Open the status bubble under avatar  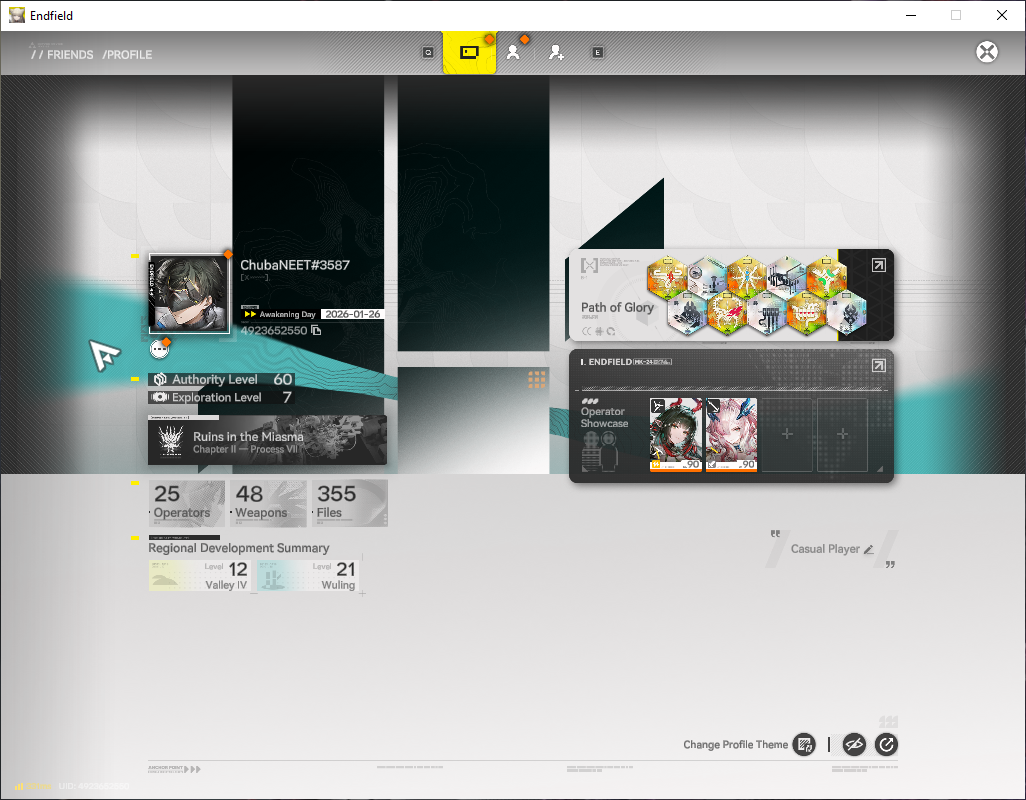[x=159, y=349]
